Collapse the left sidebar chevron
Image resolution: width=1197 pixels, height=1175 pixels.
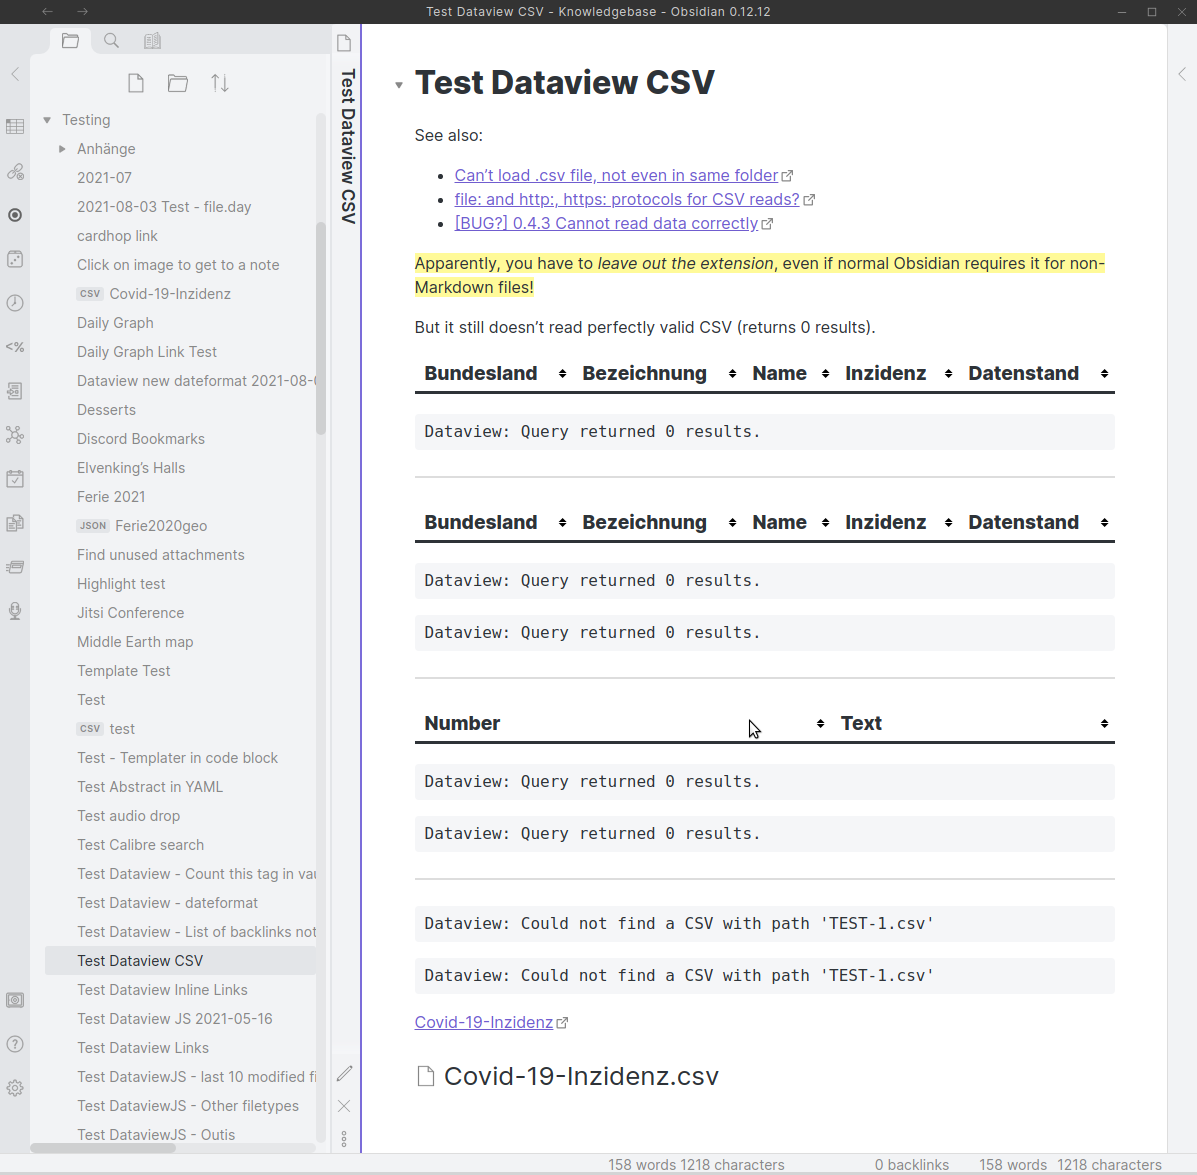15,74
